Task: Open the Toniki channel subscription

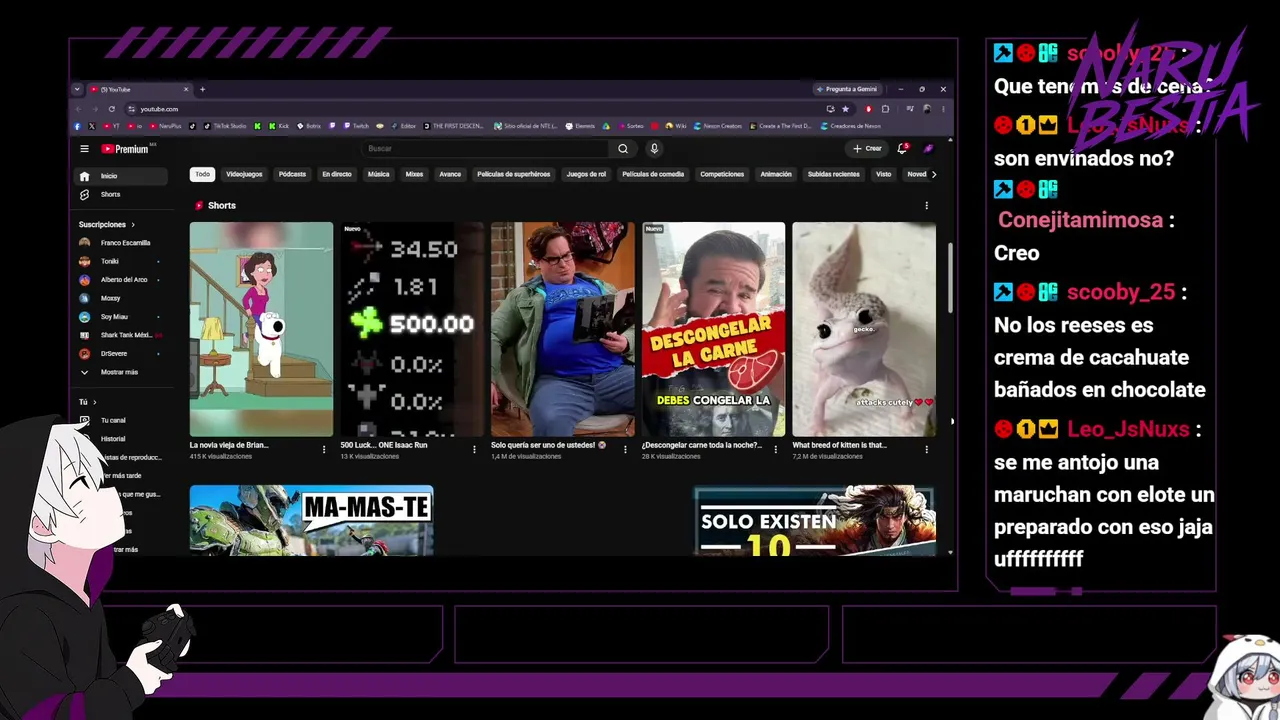Action: click(x=122, y=261)
